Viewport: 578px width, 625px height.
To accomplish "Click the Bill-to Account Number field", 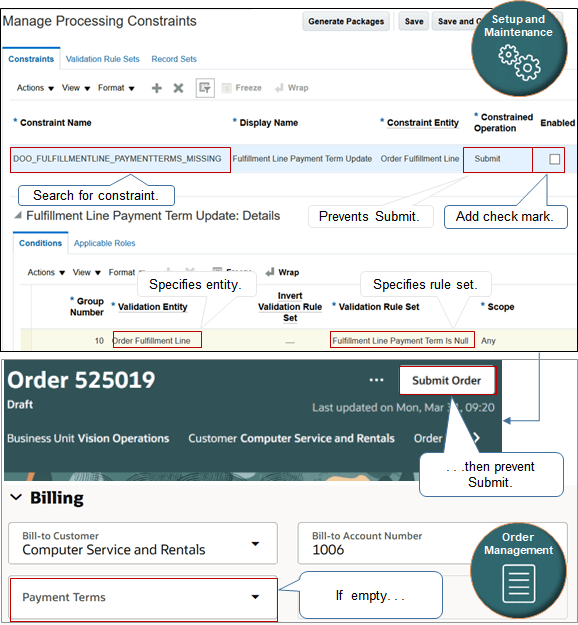I will 432,544.
